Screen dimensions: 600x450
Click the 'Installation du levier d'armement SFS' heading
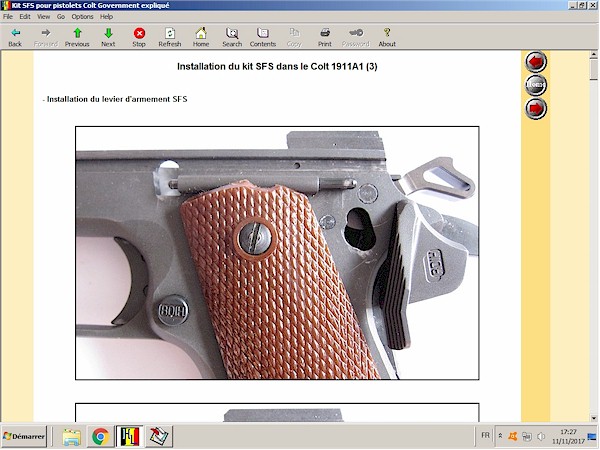(117, 99)
